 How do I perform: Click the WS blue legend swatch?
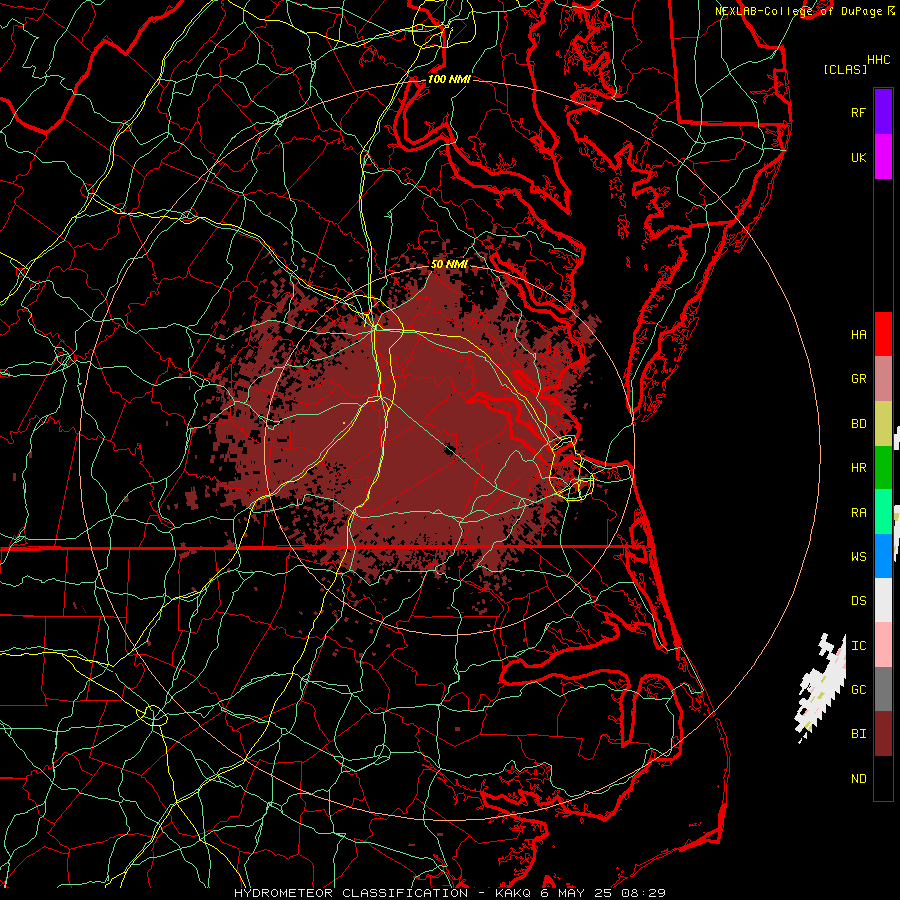883,556
